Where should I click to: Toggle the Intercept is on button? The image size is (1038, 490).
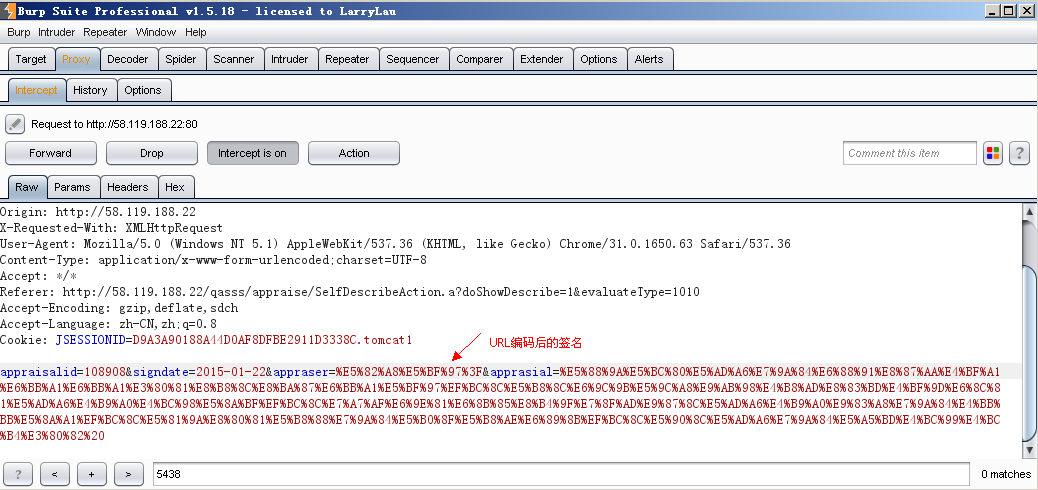click(x=253, y=153)
